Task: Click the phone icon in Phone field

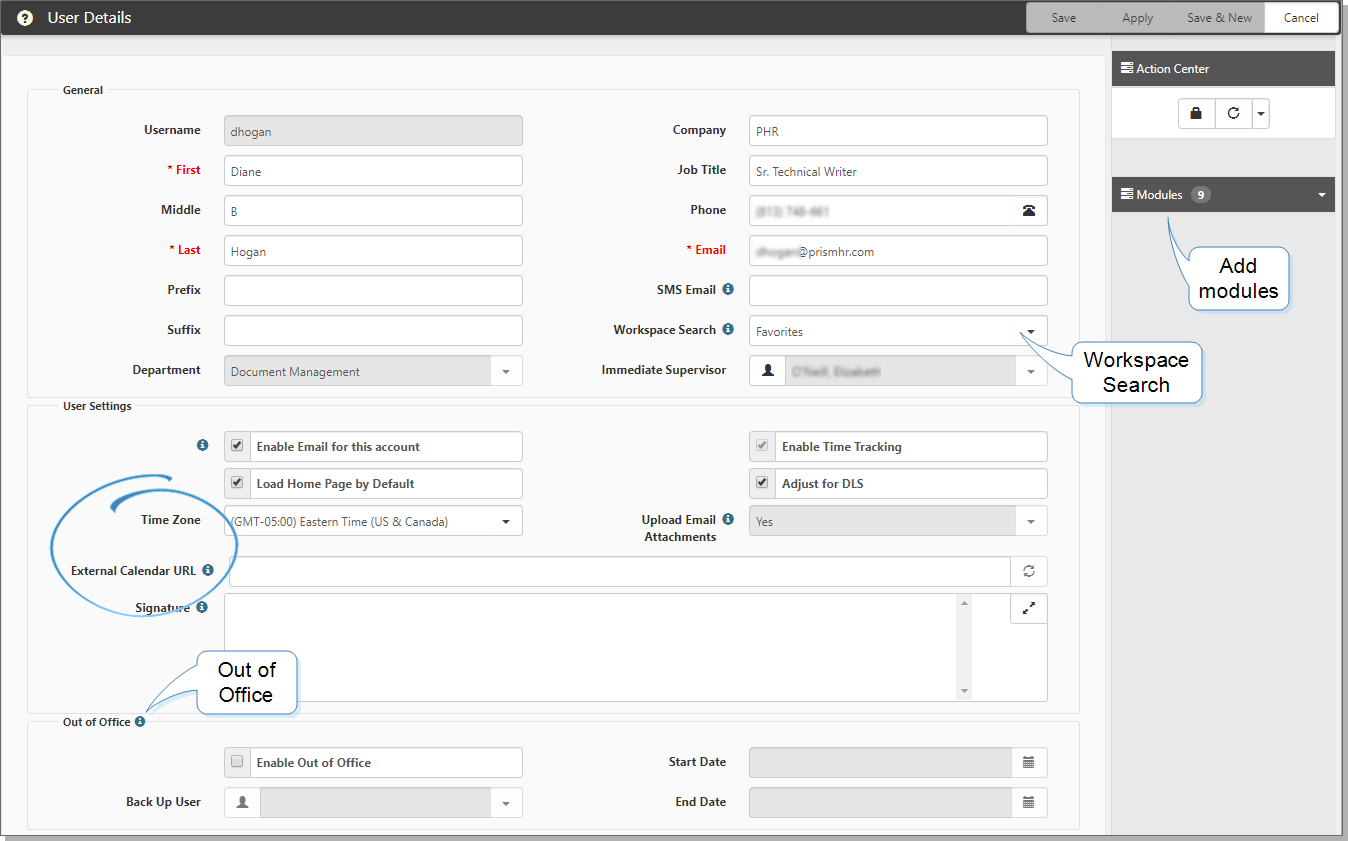Action: [x=1029, y=211]
